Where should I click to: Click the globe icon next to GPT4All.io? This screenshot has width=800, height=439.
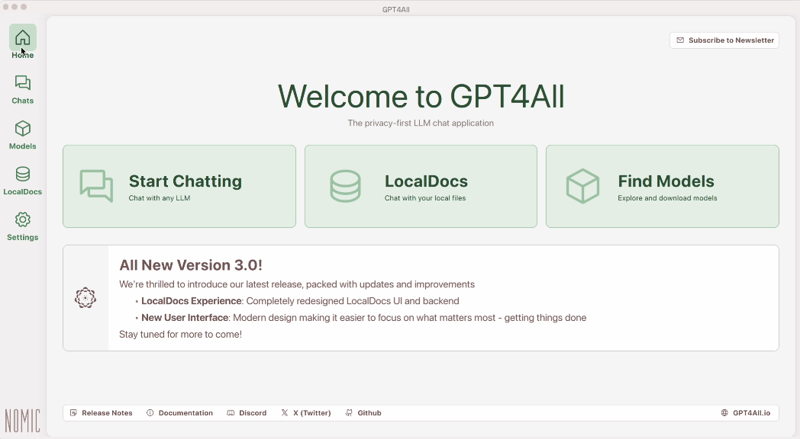point(724,413)
